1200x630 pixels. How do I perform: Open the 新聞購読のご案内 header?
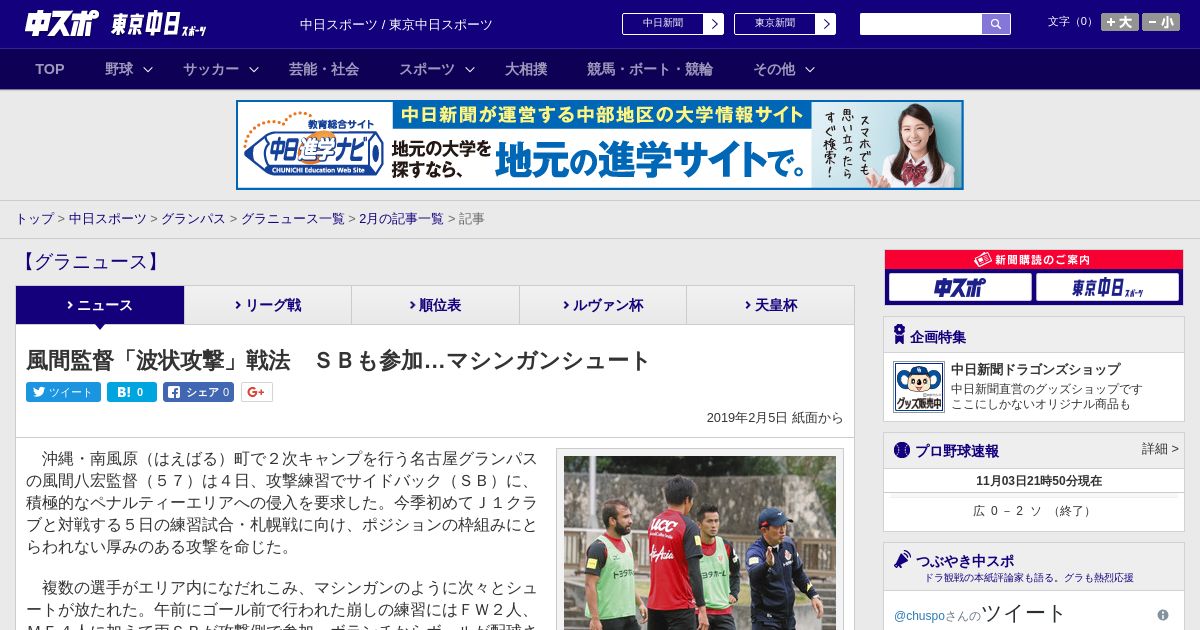point(1034,259)
